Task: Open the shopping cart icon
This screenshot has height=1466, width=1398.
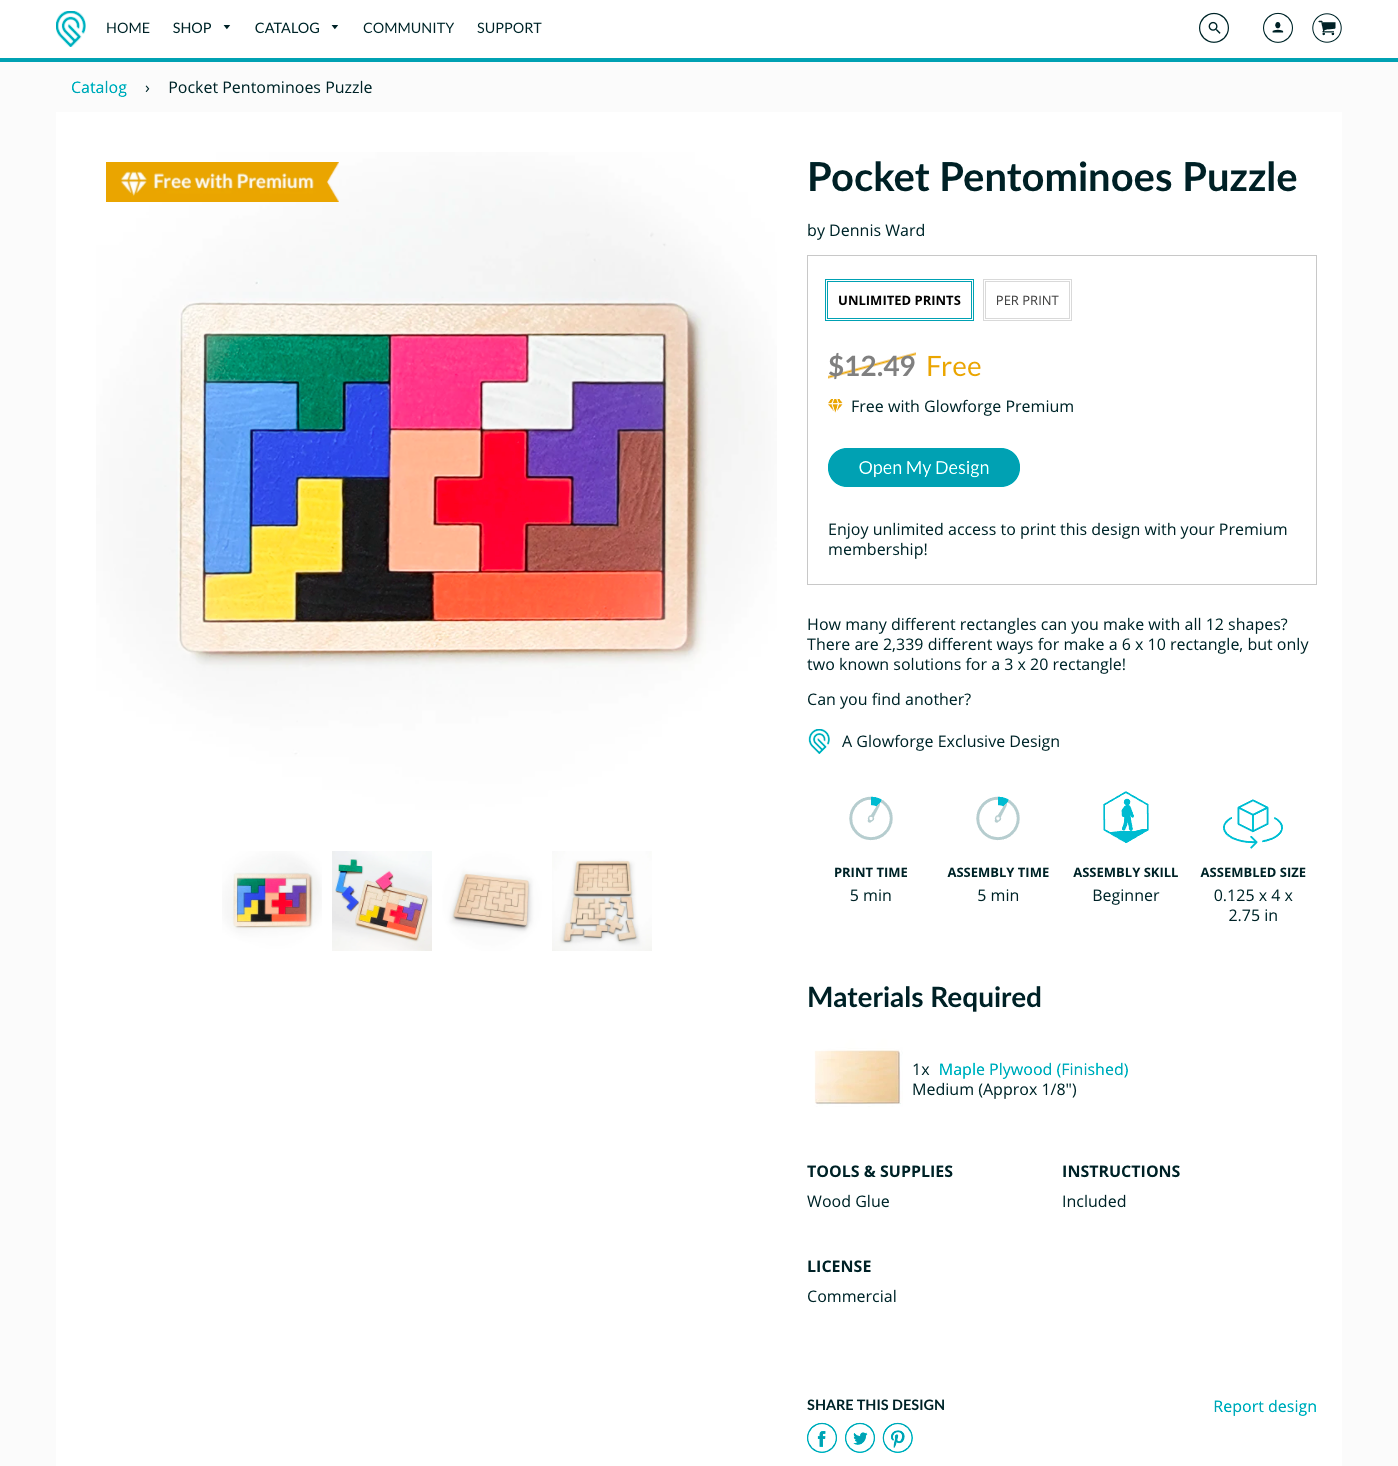Action: [x=1327, y=28]
